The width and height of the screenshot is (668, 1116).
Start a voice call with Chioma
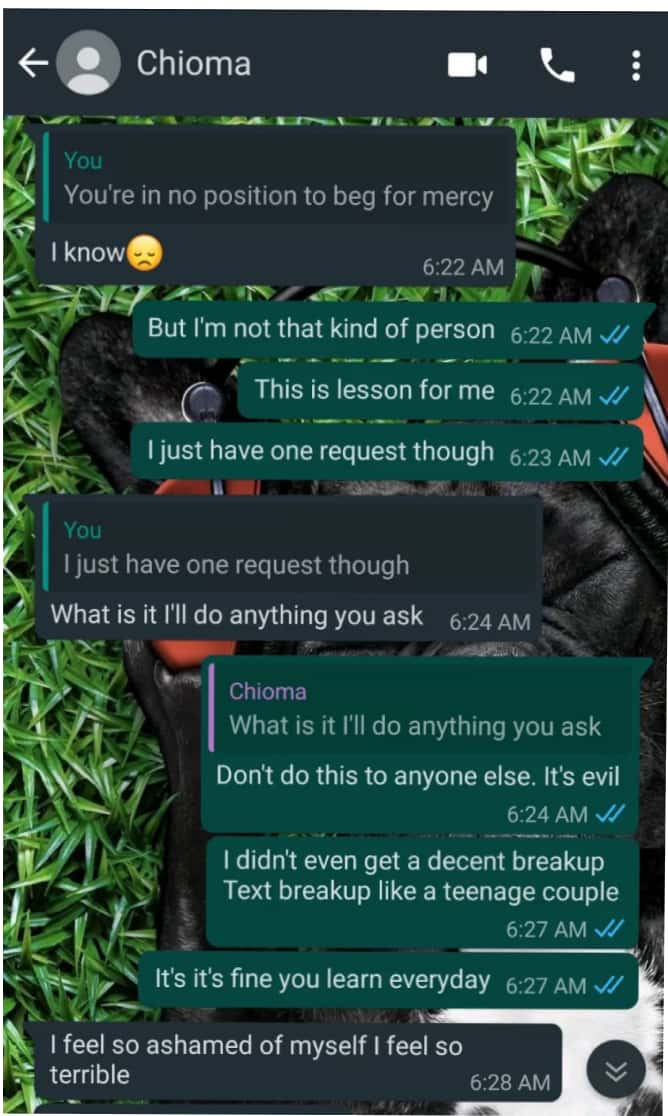(x=557, y=65)
